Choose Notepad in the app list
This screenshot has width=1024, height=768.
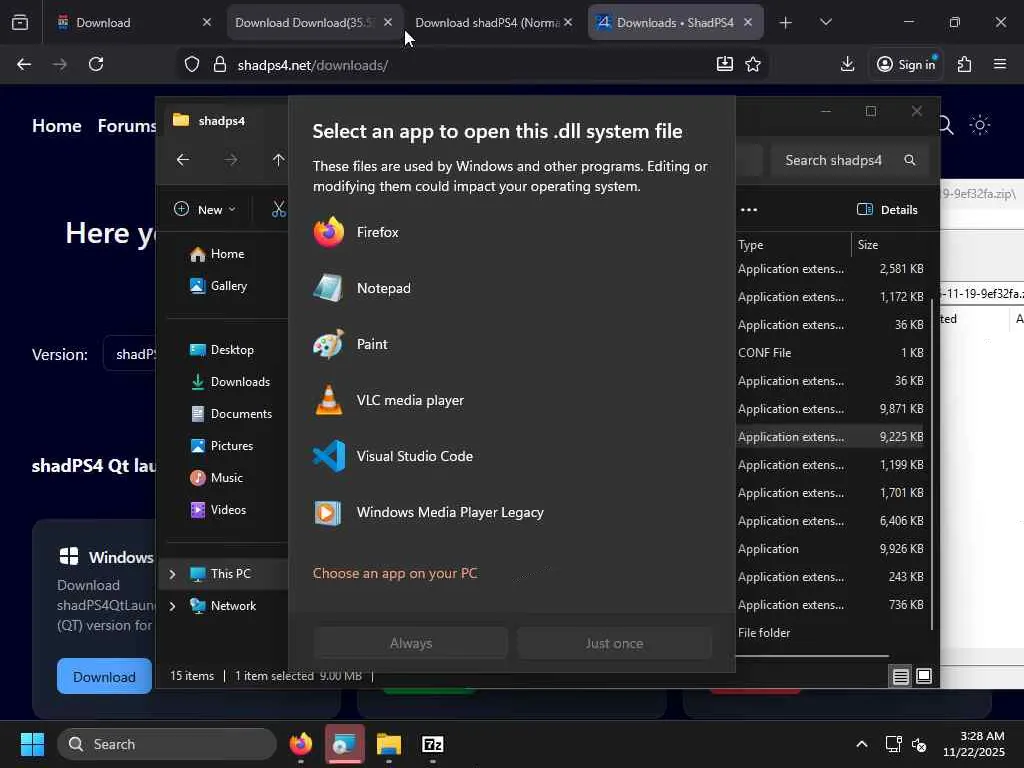click(511, 288)
